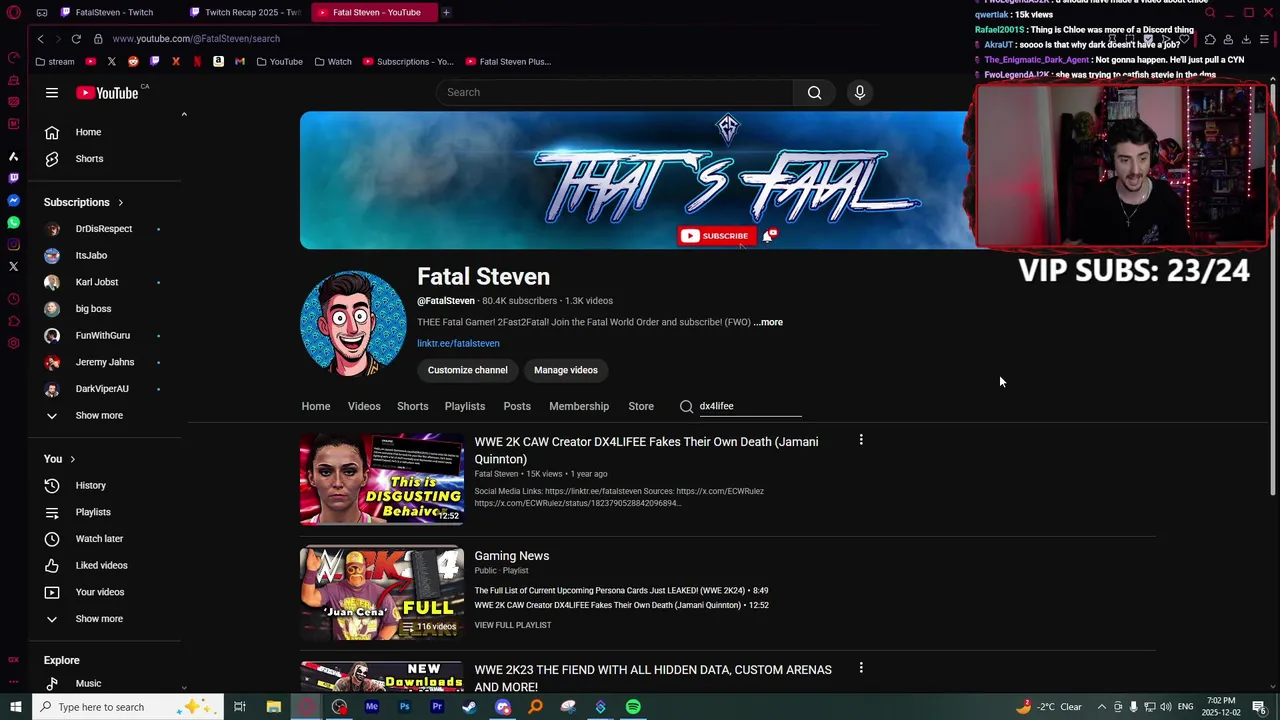Click the channel search field containing dx4lifee
Screen dimensions: 1280x720
click(x=750, y=406)
